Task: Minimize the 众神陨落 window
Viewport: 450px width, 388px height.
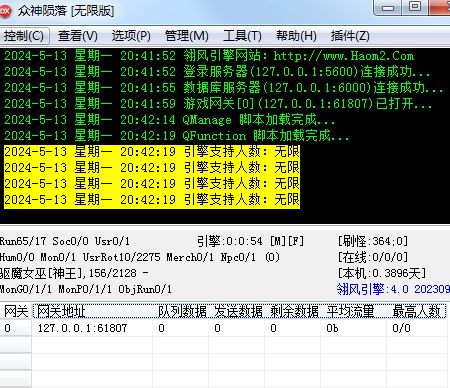Action: (x=388, y=7)
